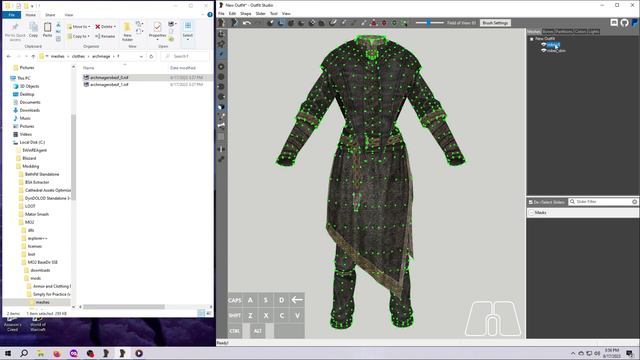
Task: Open the Move to dropdown
Action: 78,27
